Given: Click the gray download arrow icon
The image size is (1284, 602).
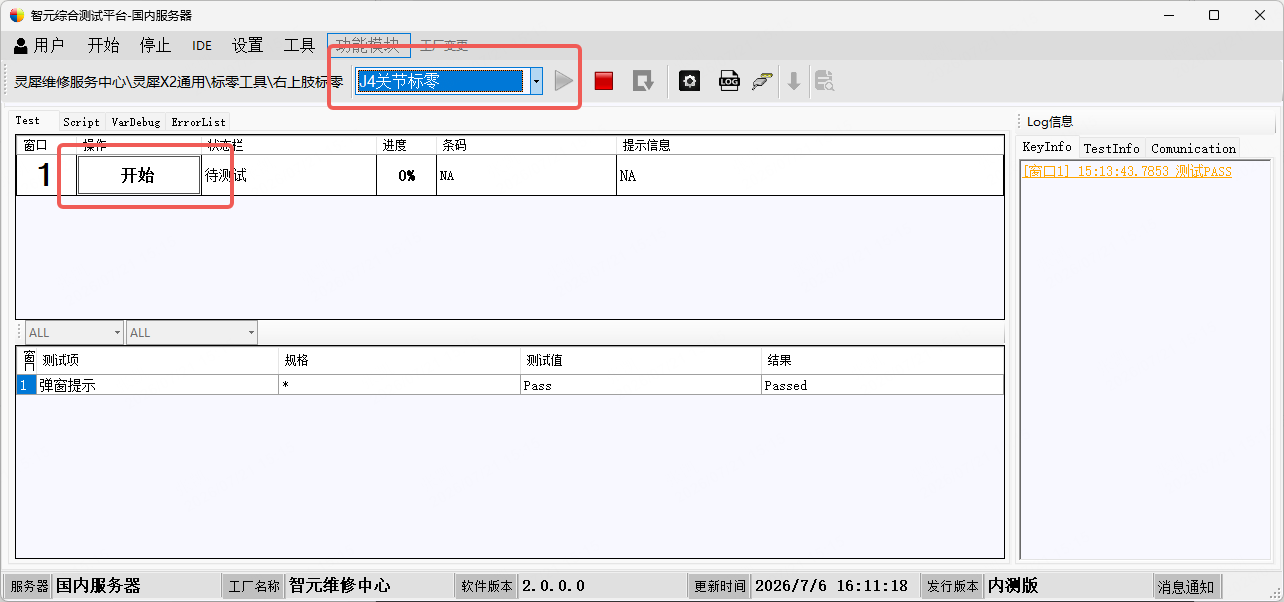Looking at the screenshot, I should click(x=794, y=81).
